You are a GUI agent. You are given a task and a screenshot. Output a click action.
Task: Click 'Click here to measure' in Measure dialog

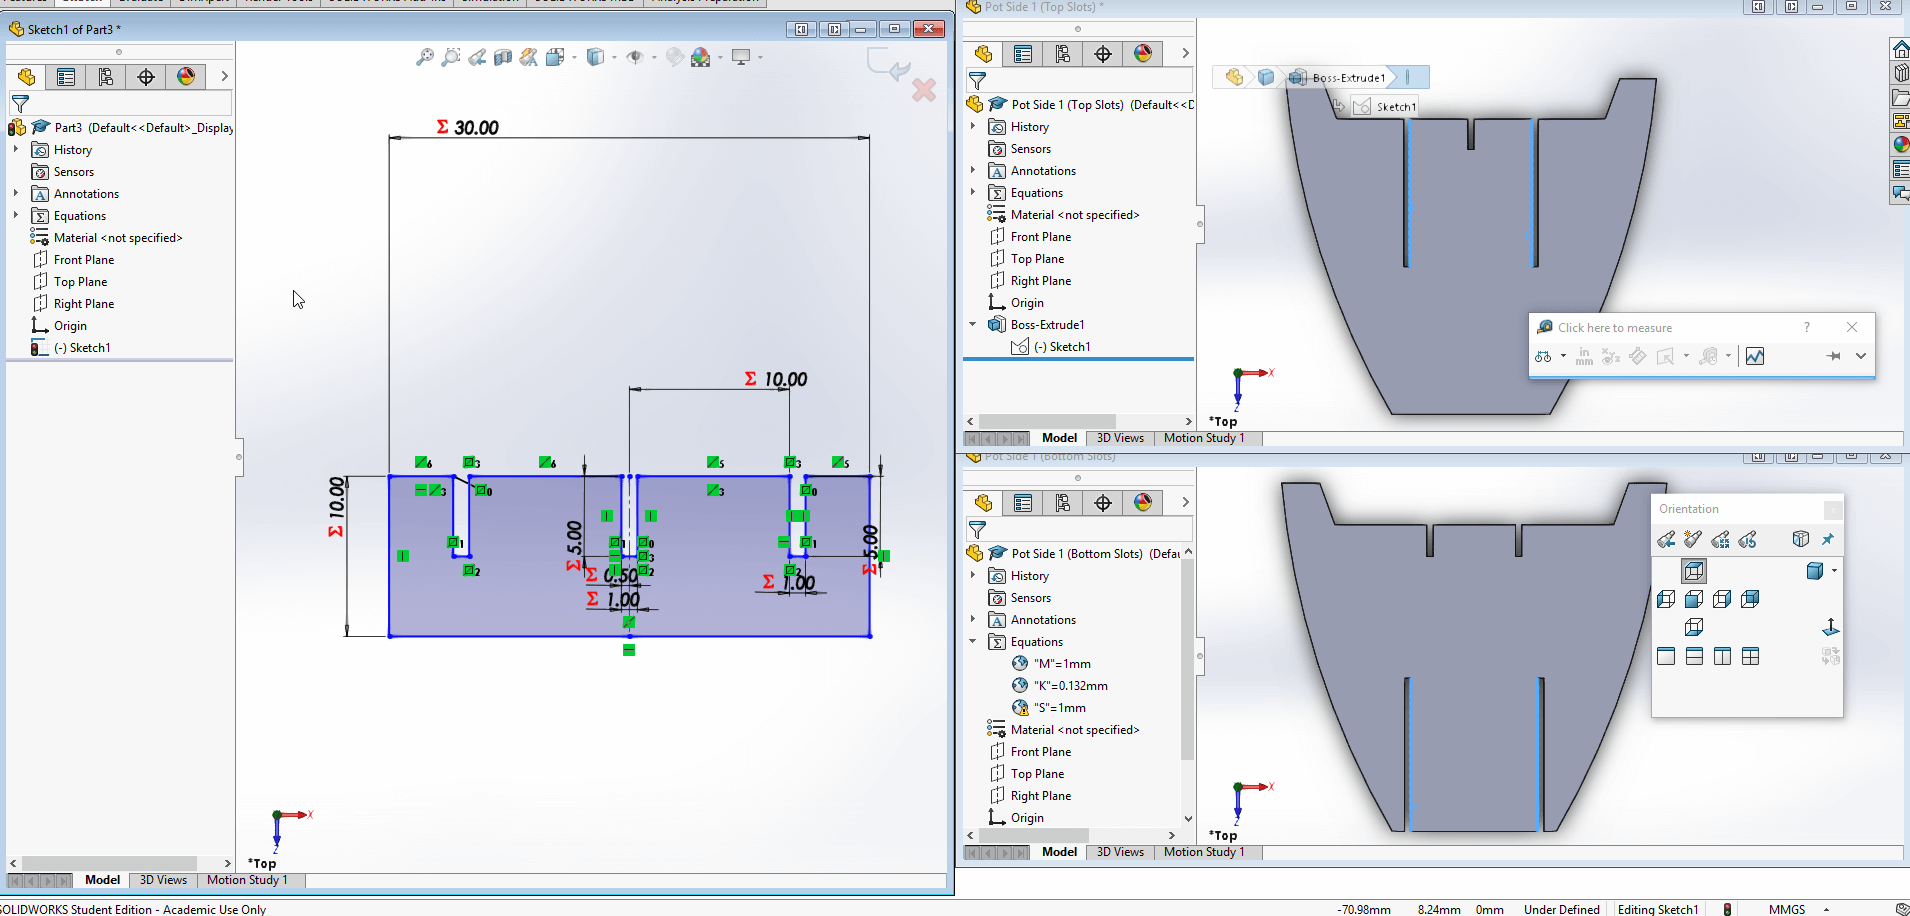click(x=1614, y=328)
